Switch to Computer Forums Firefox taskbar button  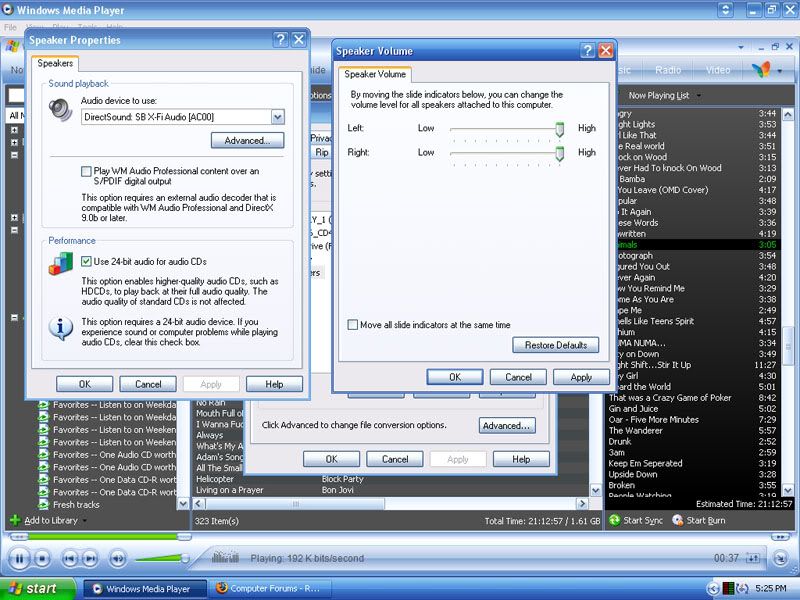click(270, 589)
